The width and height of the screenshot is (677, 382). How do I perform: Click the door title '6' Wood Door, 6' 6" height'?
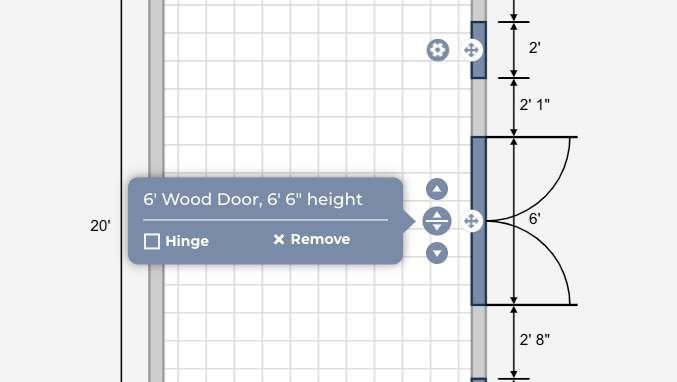(x=253, y=199)
